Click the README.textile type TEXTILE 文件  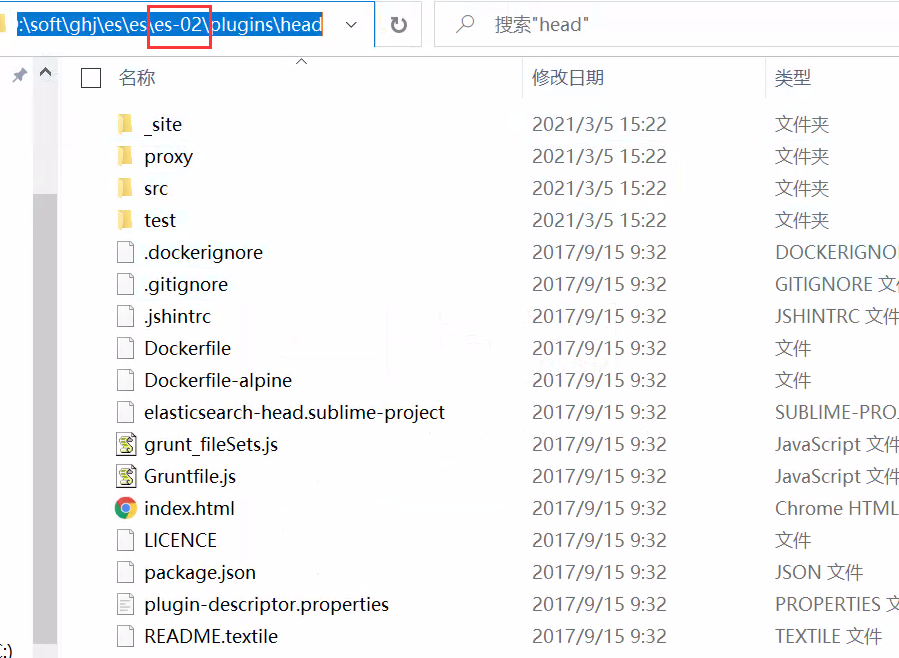[828, 637]
